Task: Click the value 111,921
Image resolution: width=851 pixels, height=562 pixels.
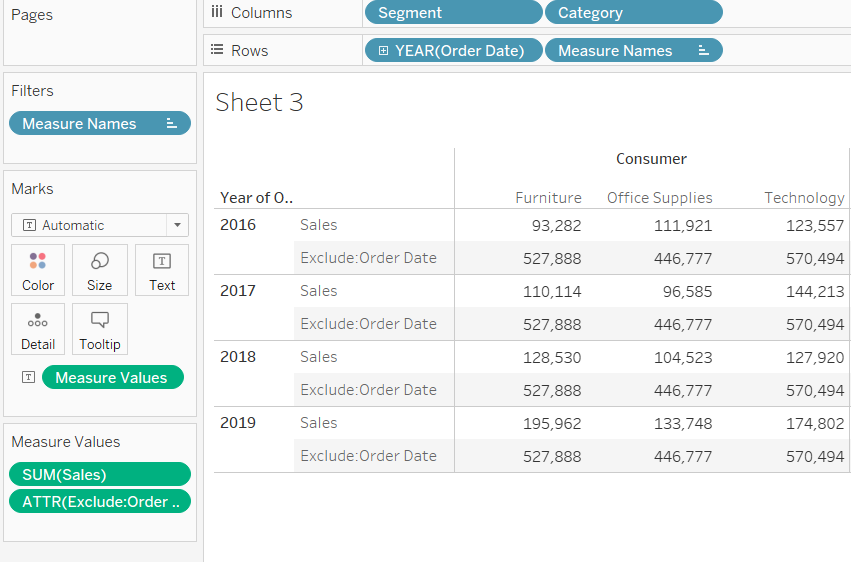Action: point(683,226)
